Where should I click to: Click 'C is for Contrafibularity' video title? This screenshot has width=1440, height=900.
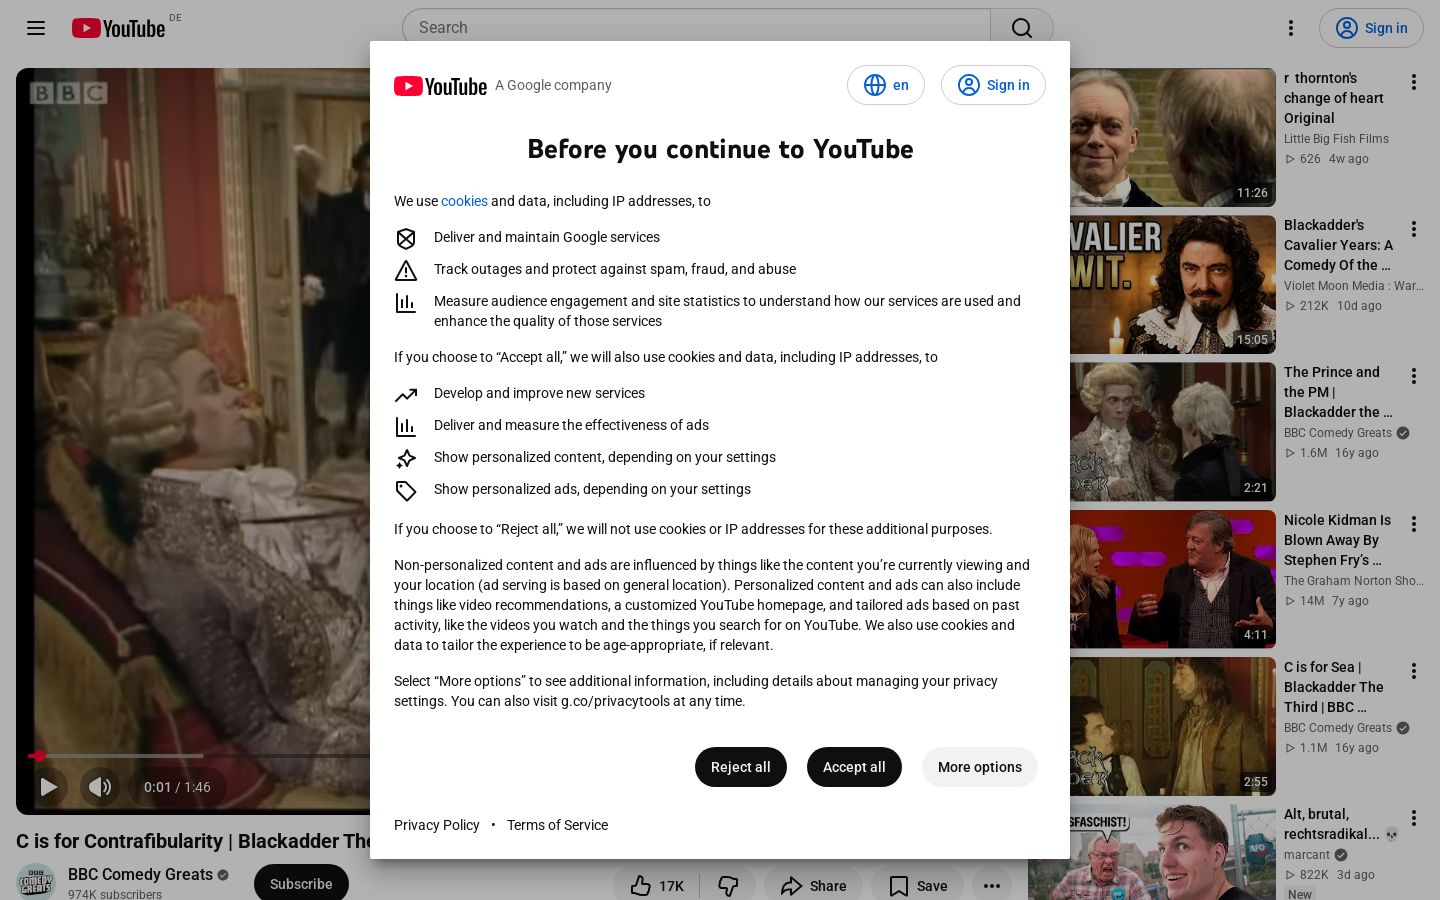coord(194,841)
